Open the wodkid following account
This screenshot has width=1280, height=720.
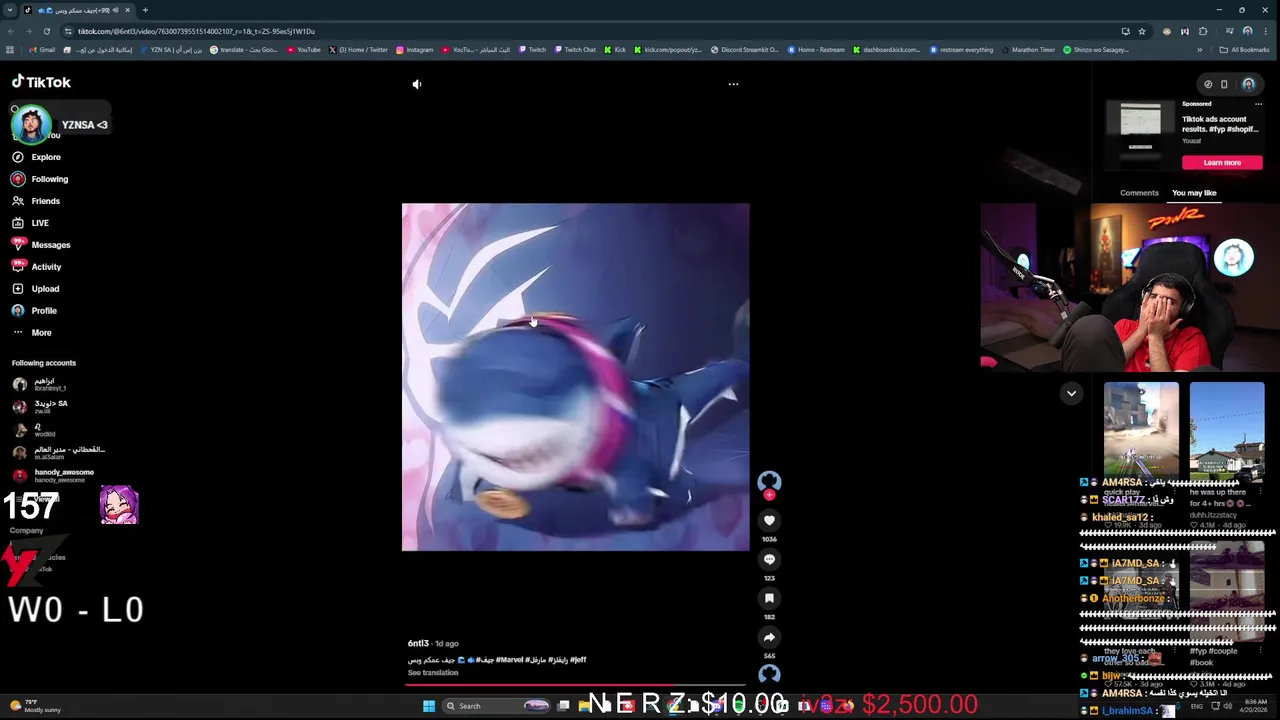[33, 430]
